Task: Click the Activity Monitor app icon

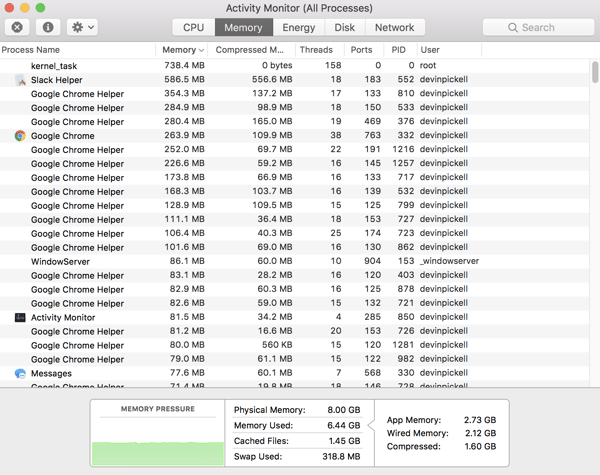Action: 20,317
